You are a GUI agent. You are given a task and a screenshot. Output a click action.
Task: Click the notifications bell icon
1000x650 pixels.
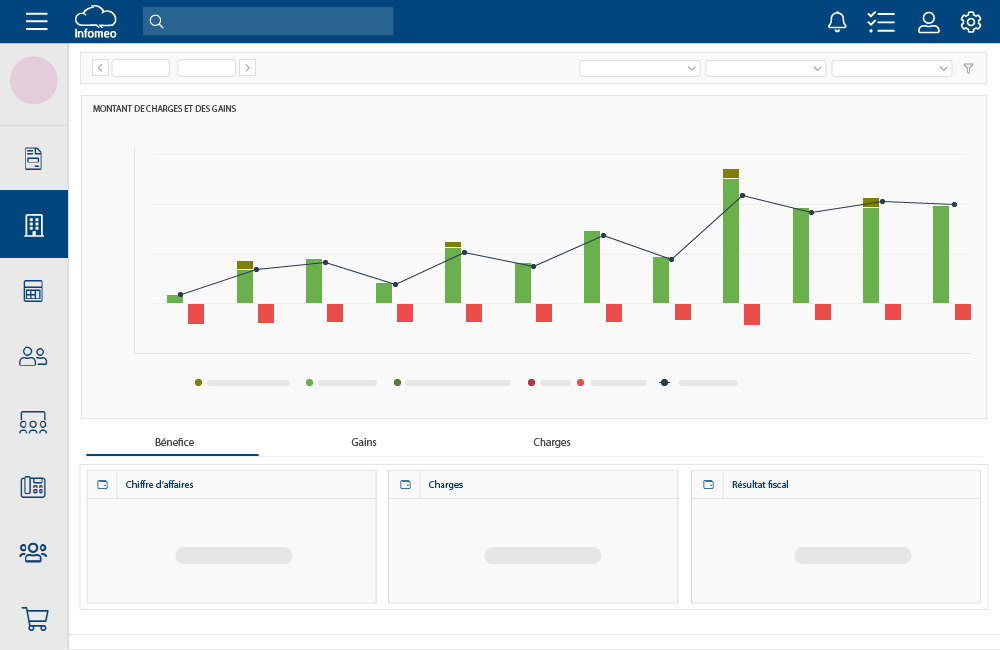[x=837, y=21]
